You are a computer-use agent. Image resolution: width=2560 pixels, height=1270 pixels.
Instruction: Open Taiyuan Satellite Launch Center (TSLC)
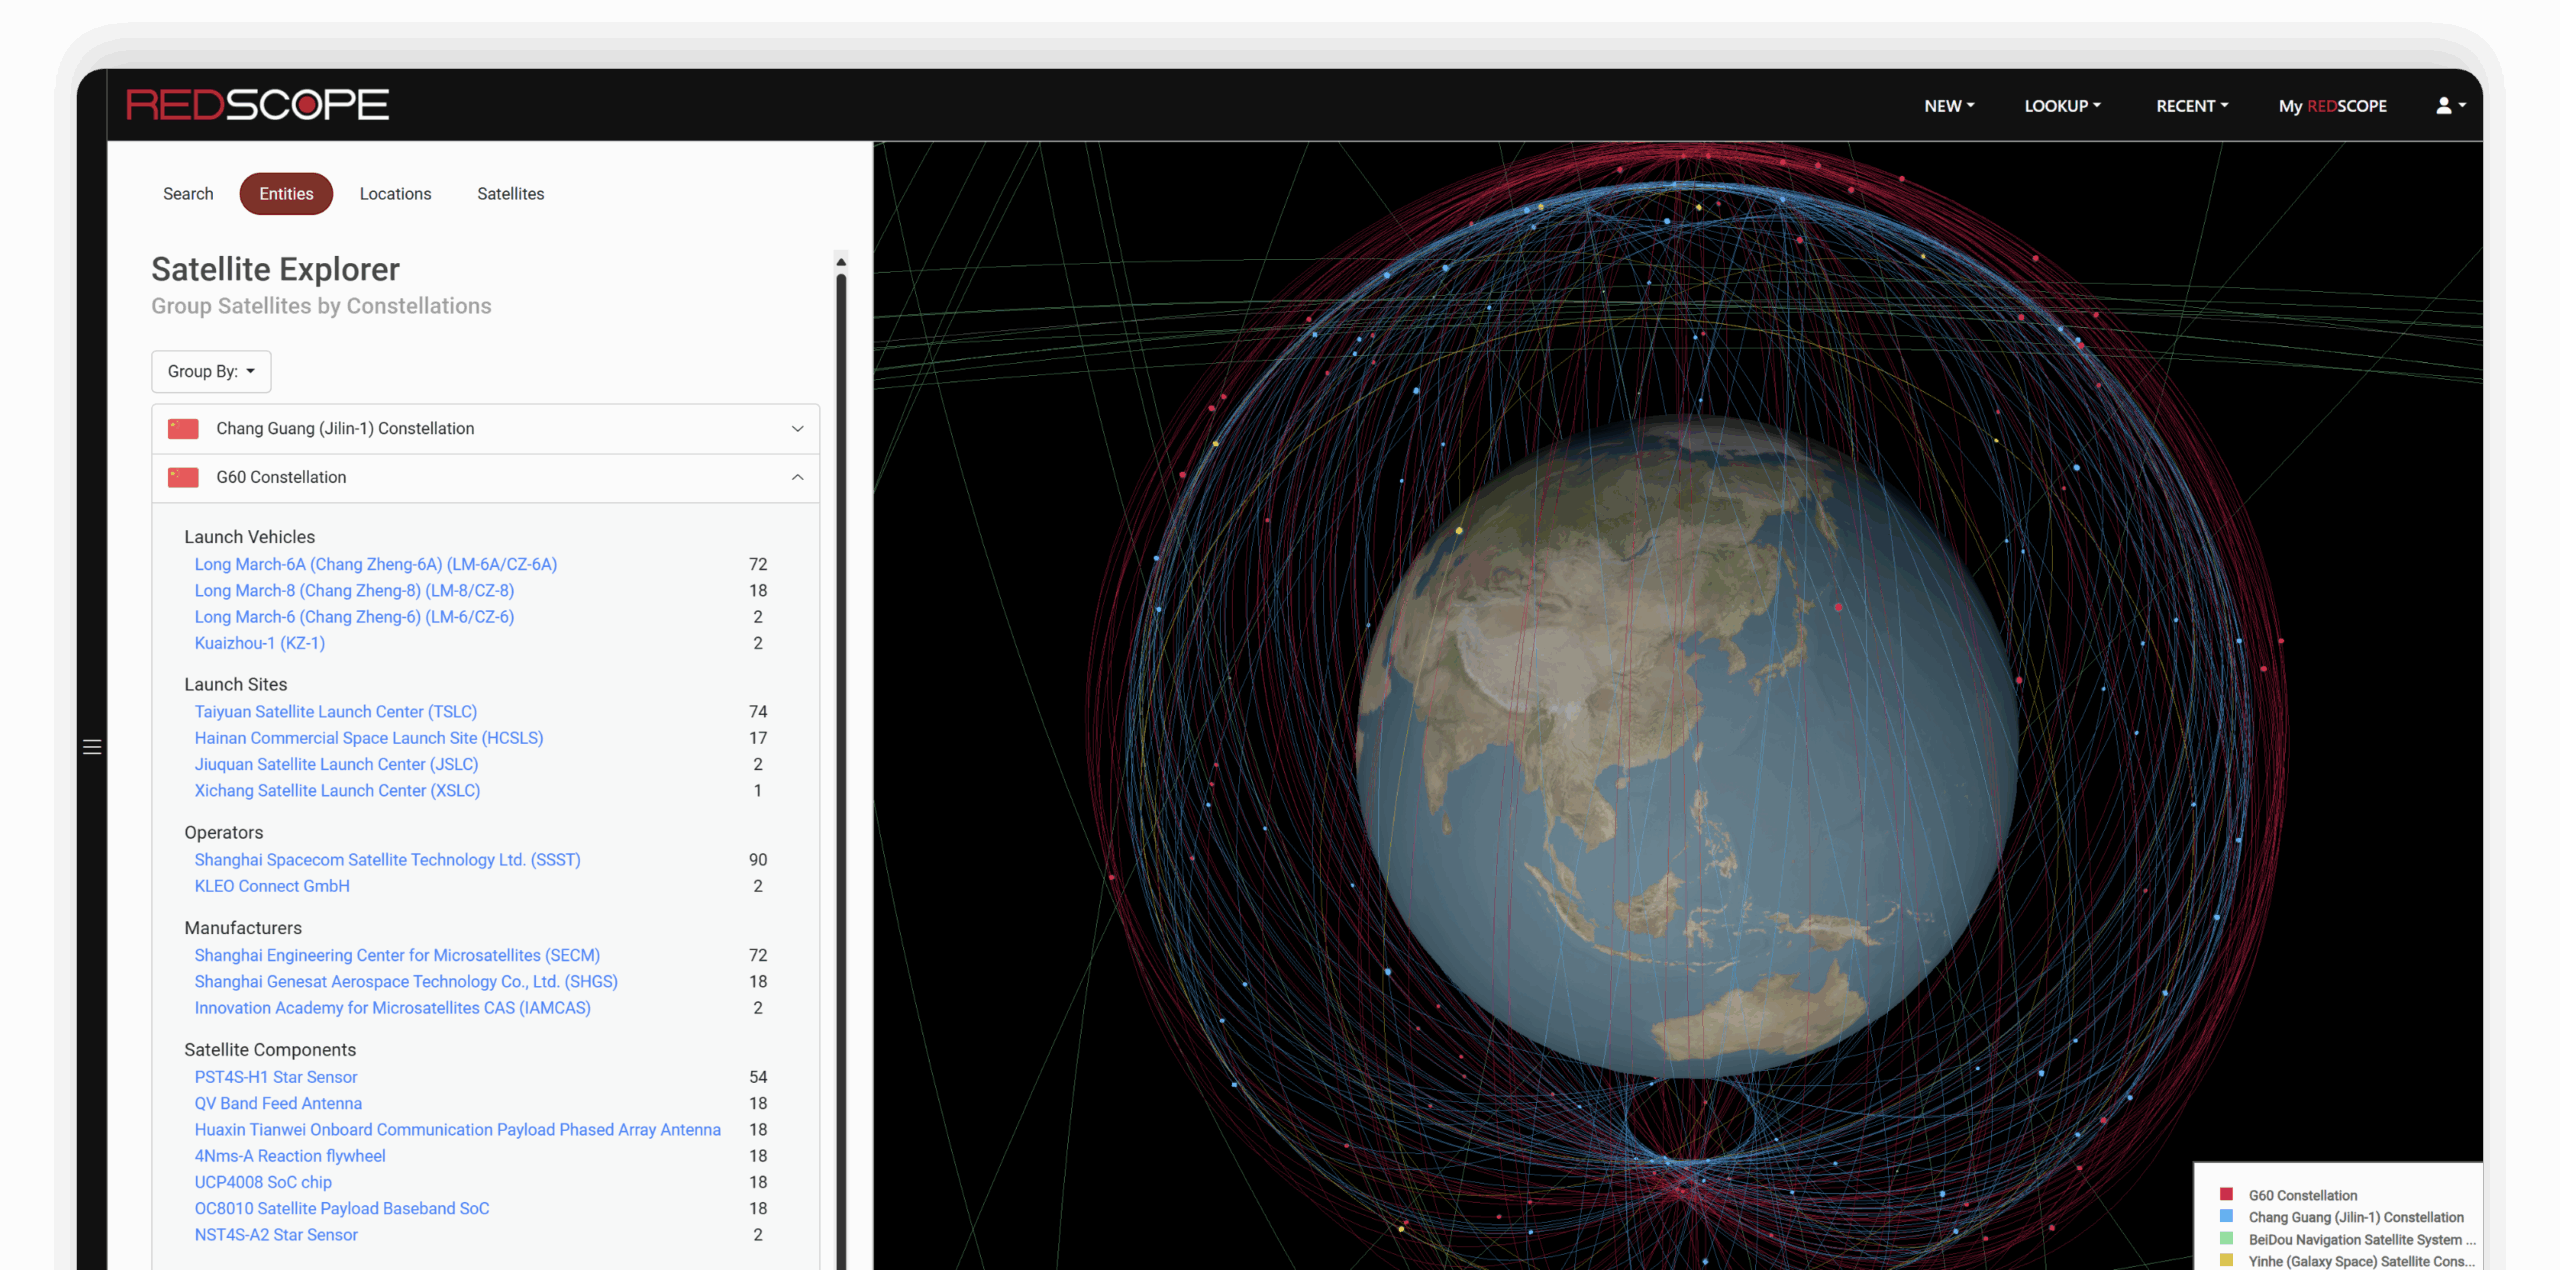(336, 711)
